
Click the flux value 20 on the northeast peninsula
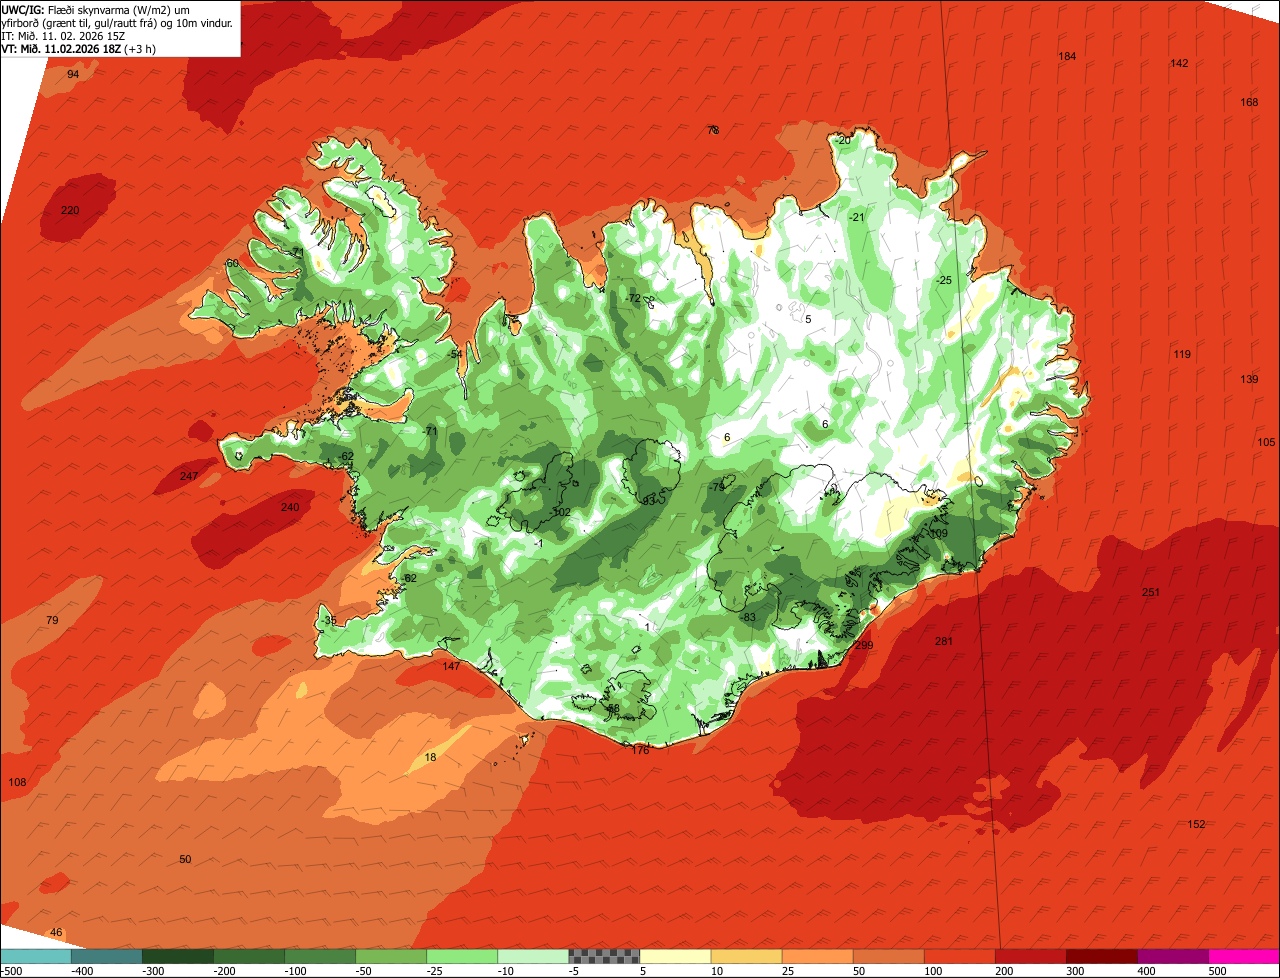click(844, 140)
